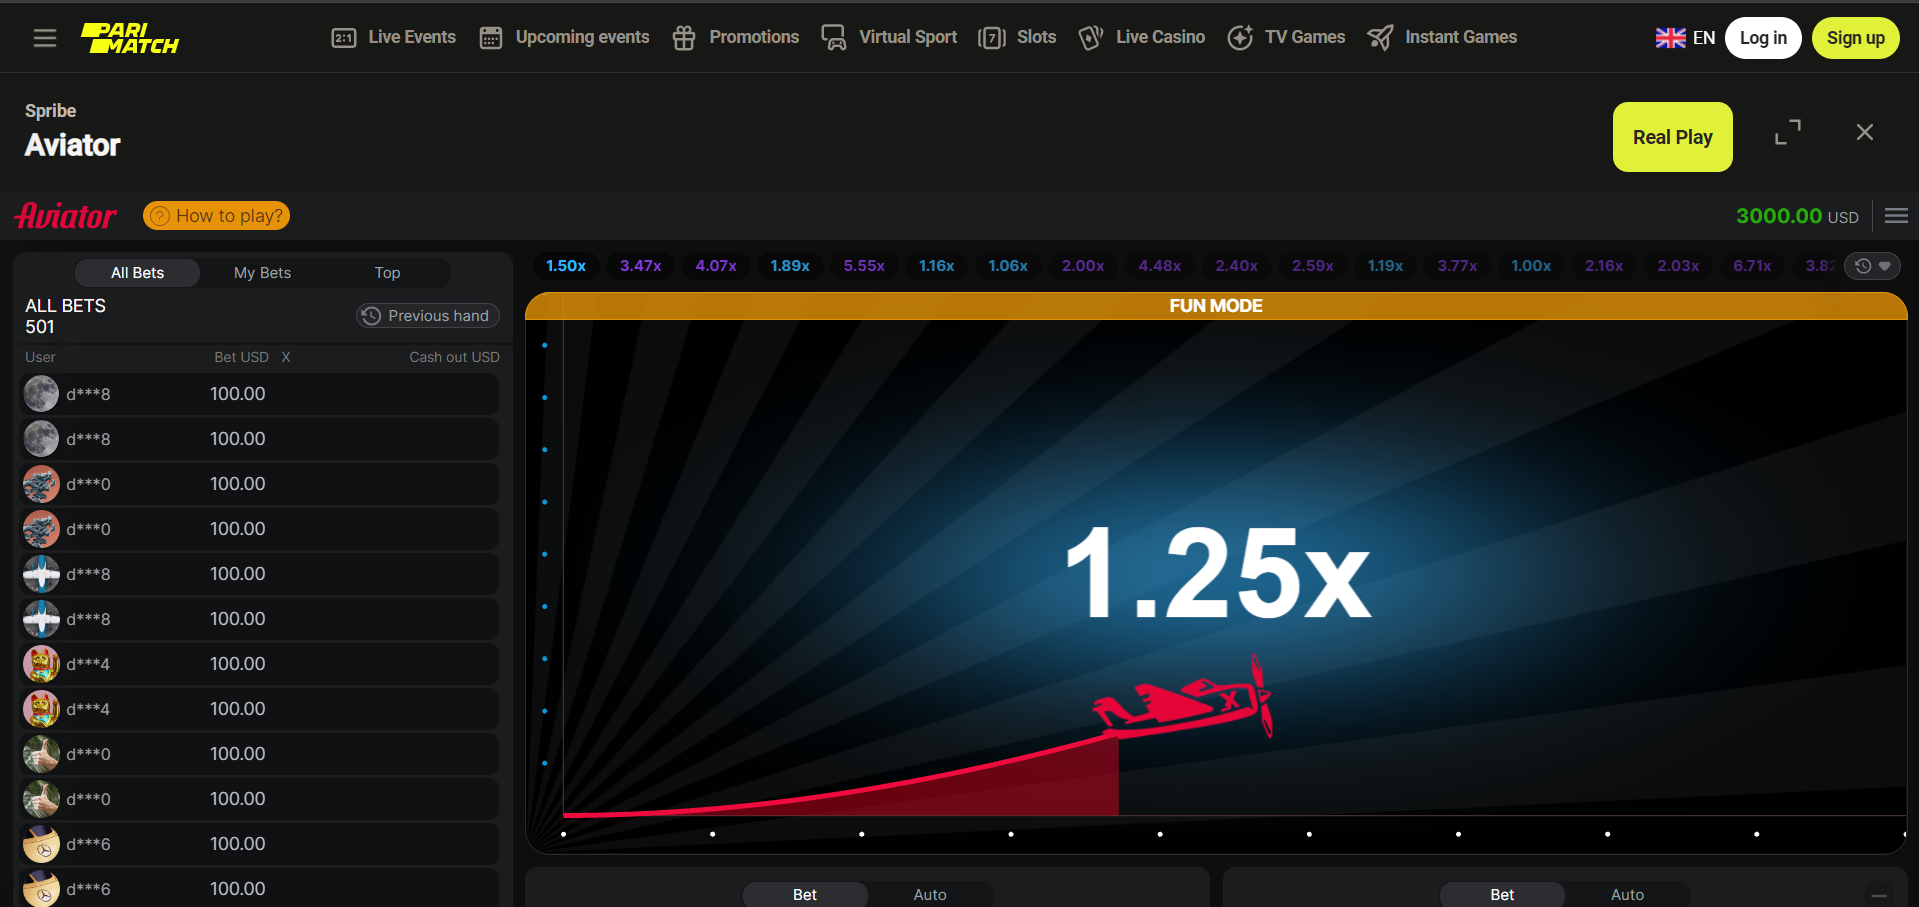Click the Log in button
Viewport: 1919px width, 907px height.
coord(1763,38)
